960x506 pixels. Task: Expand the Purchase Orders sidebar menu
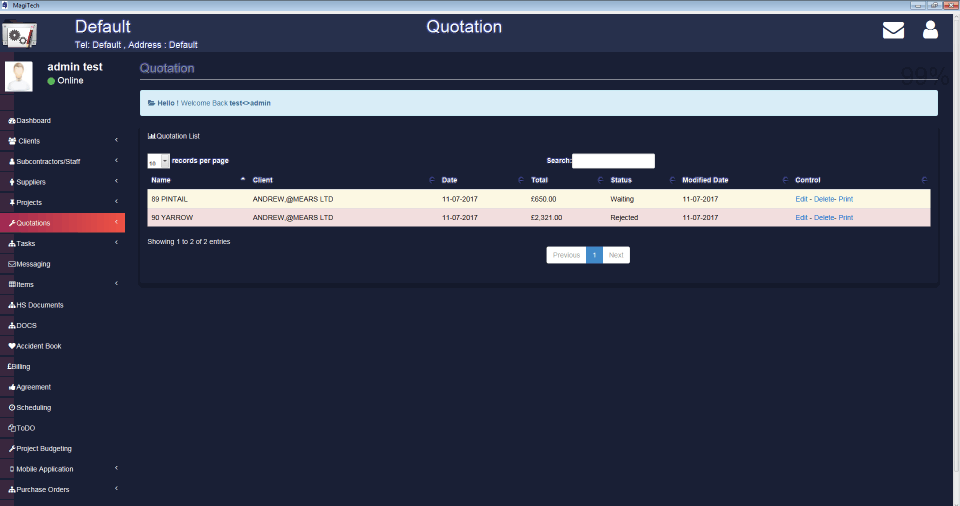60,489
